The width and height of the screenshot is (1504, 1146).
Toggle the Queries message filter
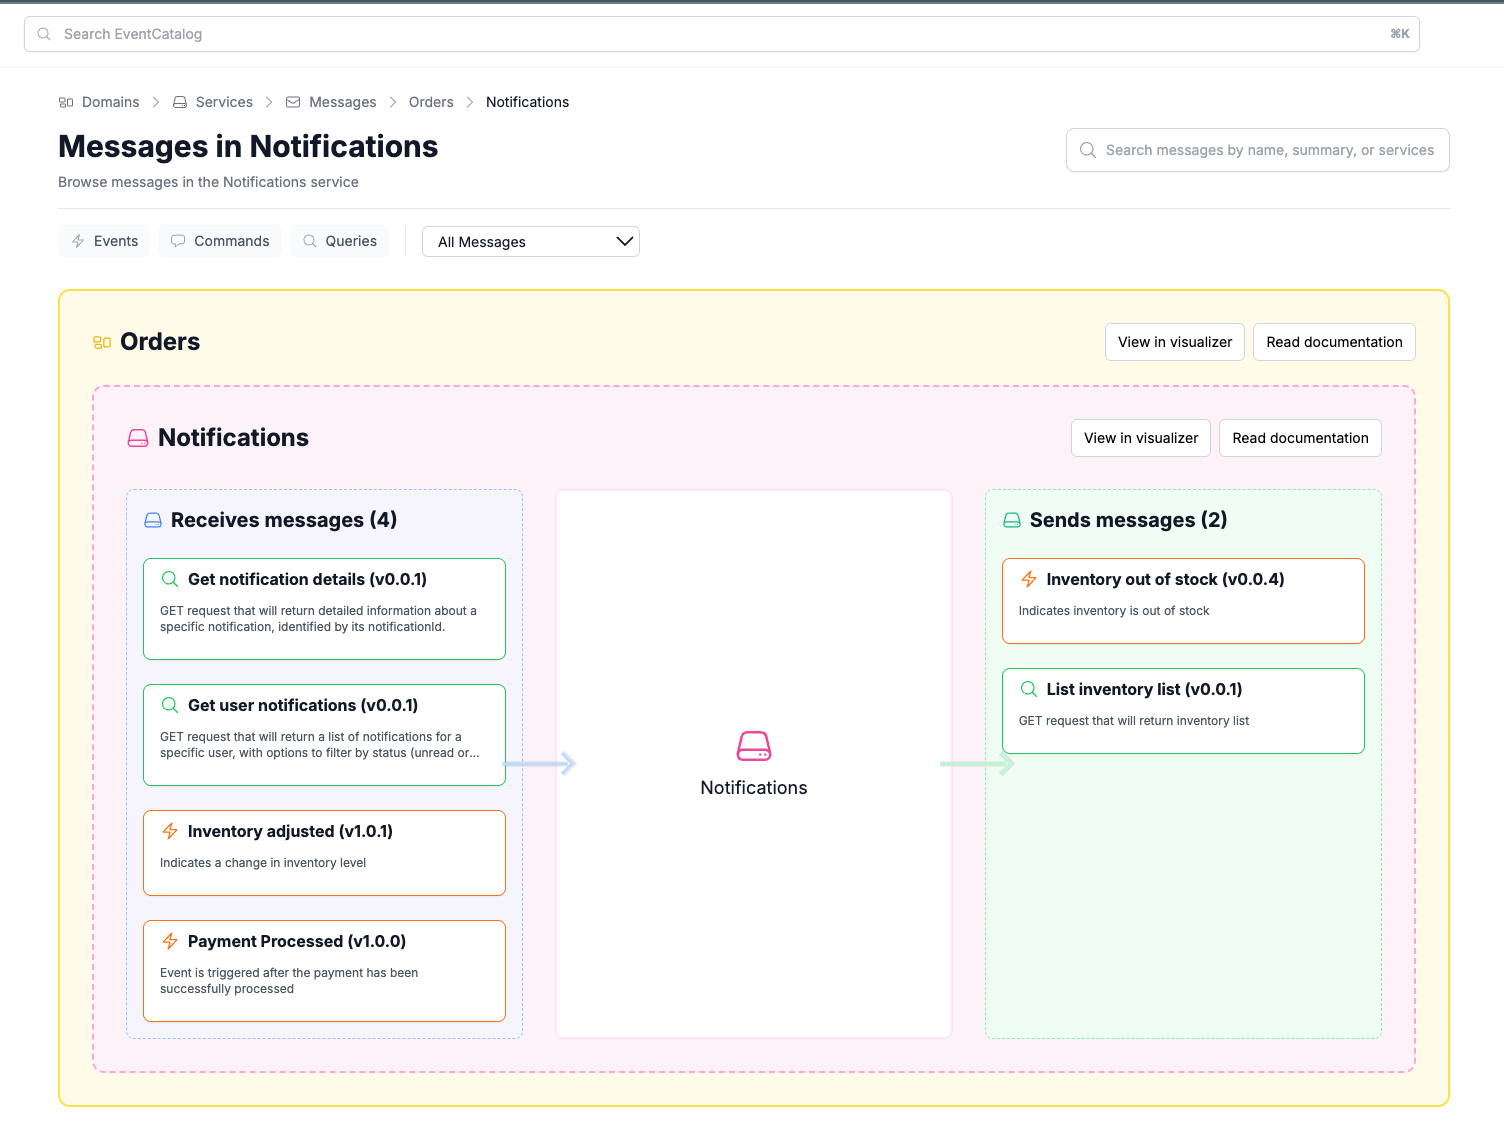(x=339, y=241)
